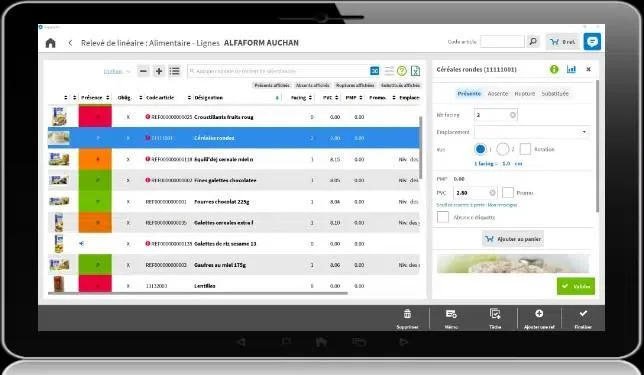
Task: Toggle the Présents affichés filter
Action: [x=272, y=85]
